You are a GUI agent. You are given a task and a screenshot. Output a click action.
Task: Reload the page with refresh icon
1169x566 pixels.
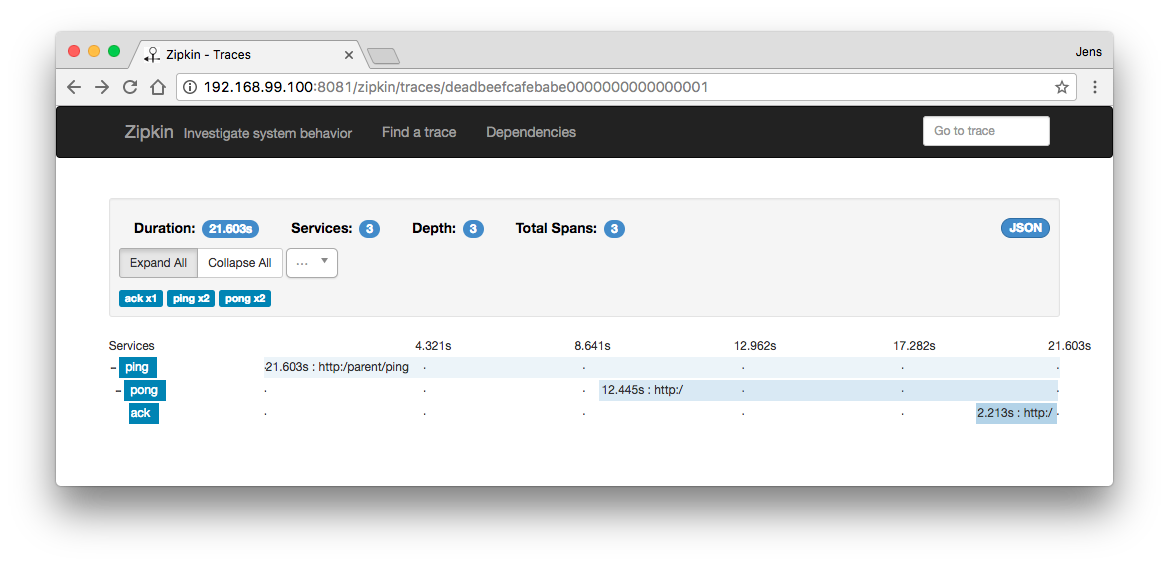(130, 87)
